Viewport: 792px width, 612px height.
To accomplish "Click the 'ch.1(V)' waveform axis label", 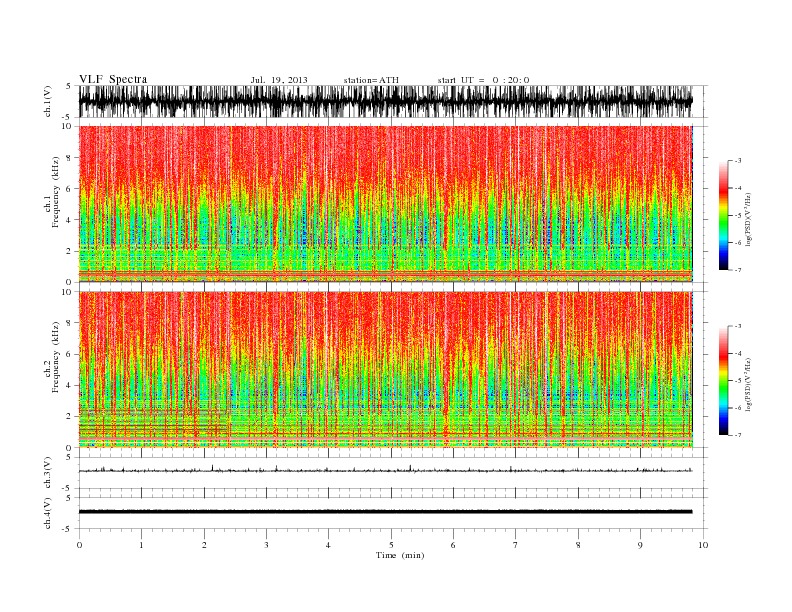I will click(48, 101).
